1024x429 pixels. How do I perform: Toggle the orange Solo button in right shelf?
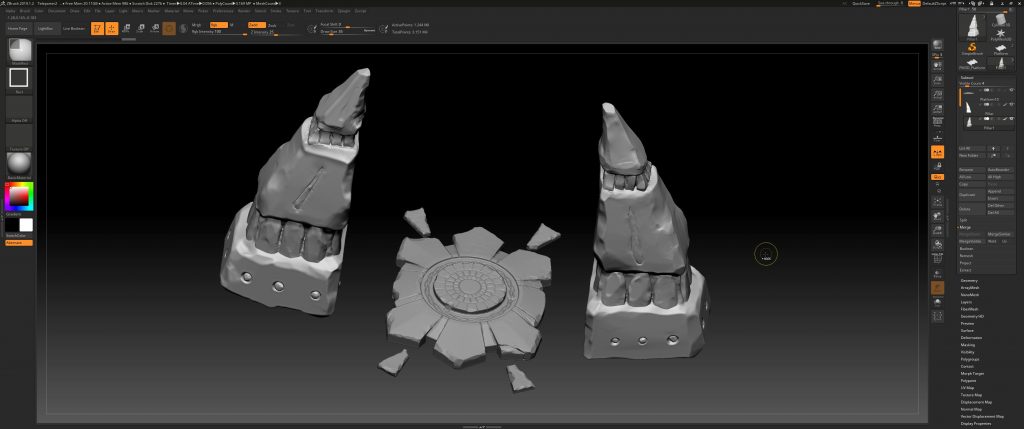937,288
